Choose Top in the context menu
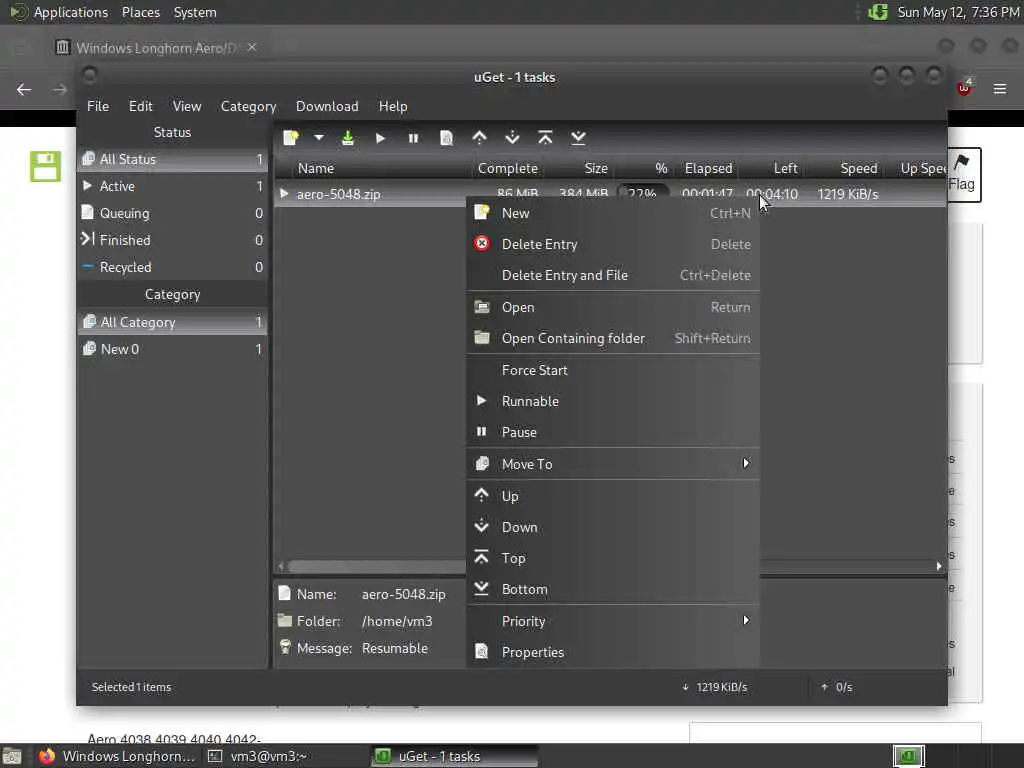The height and width of the screenshot is (768, 1024). [x=613, y=558]
